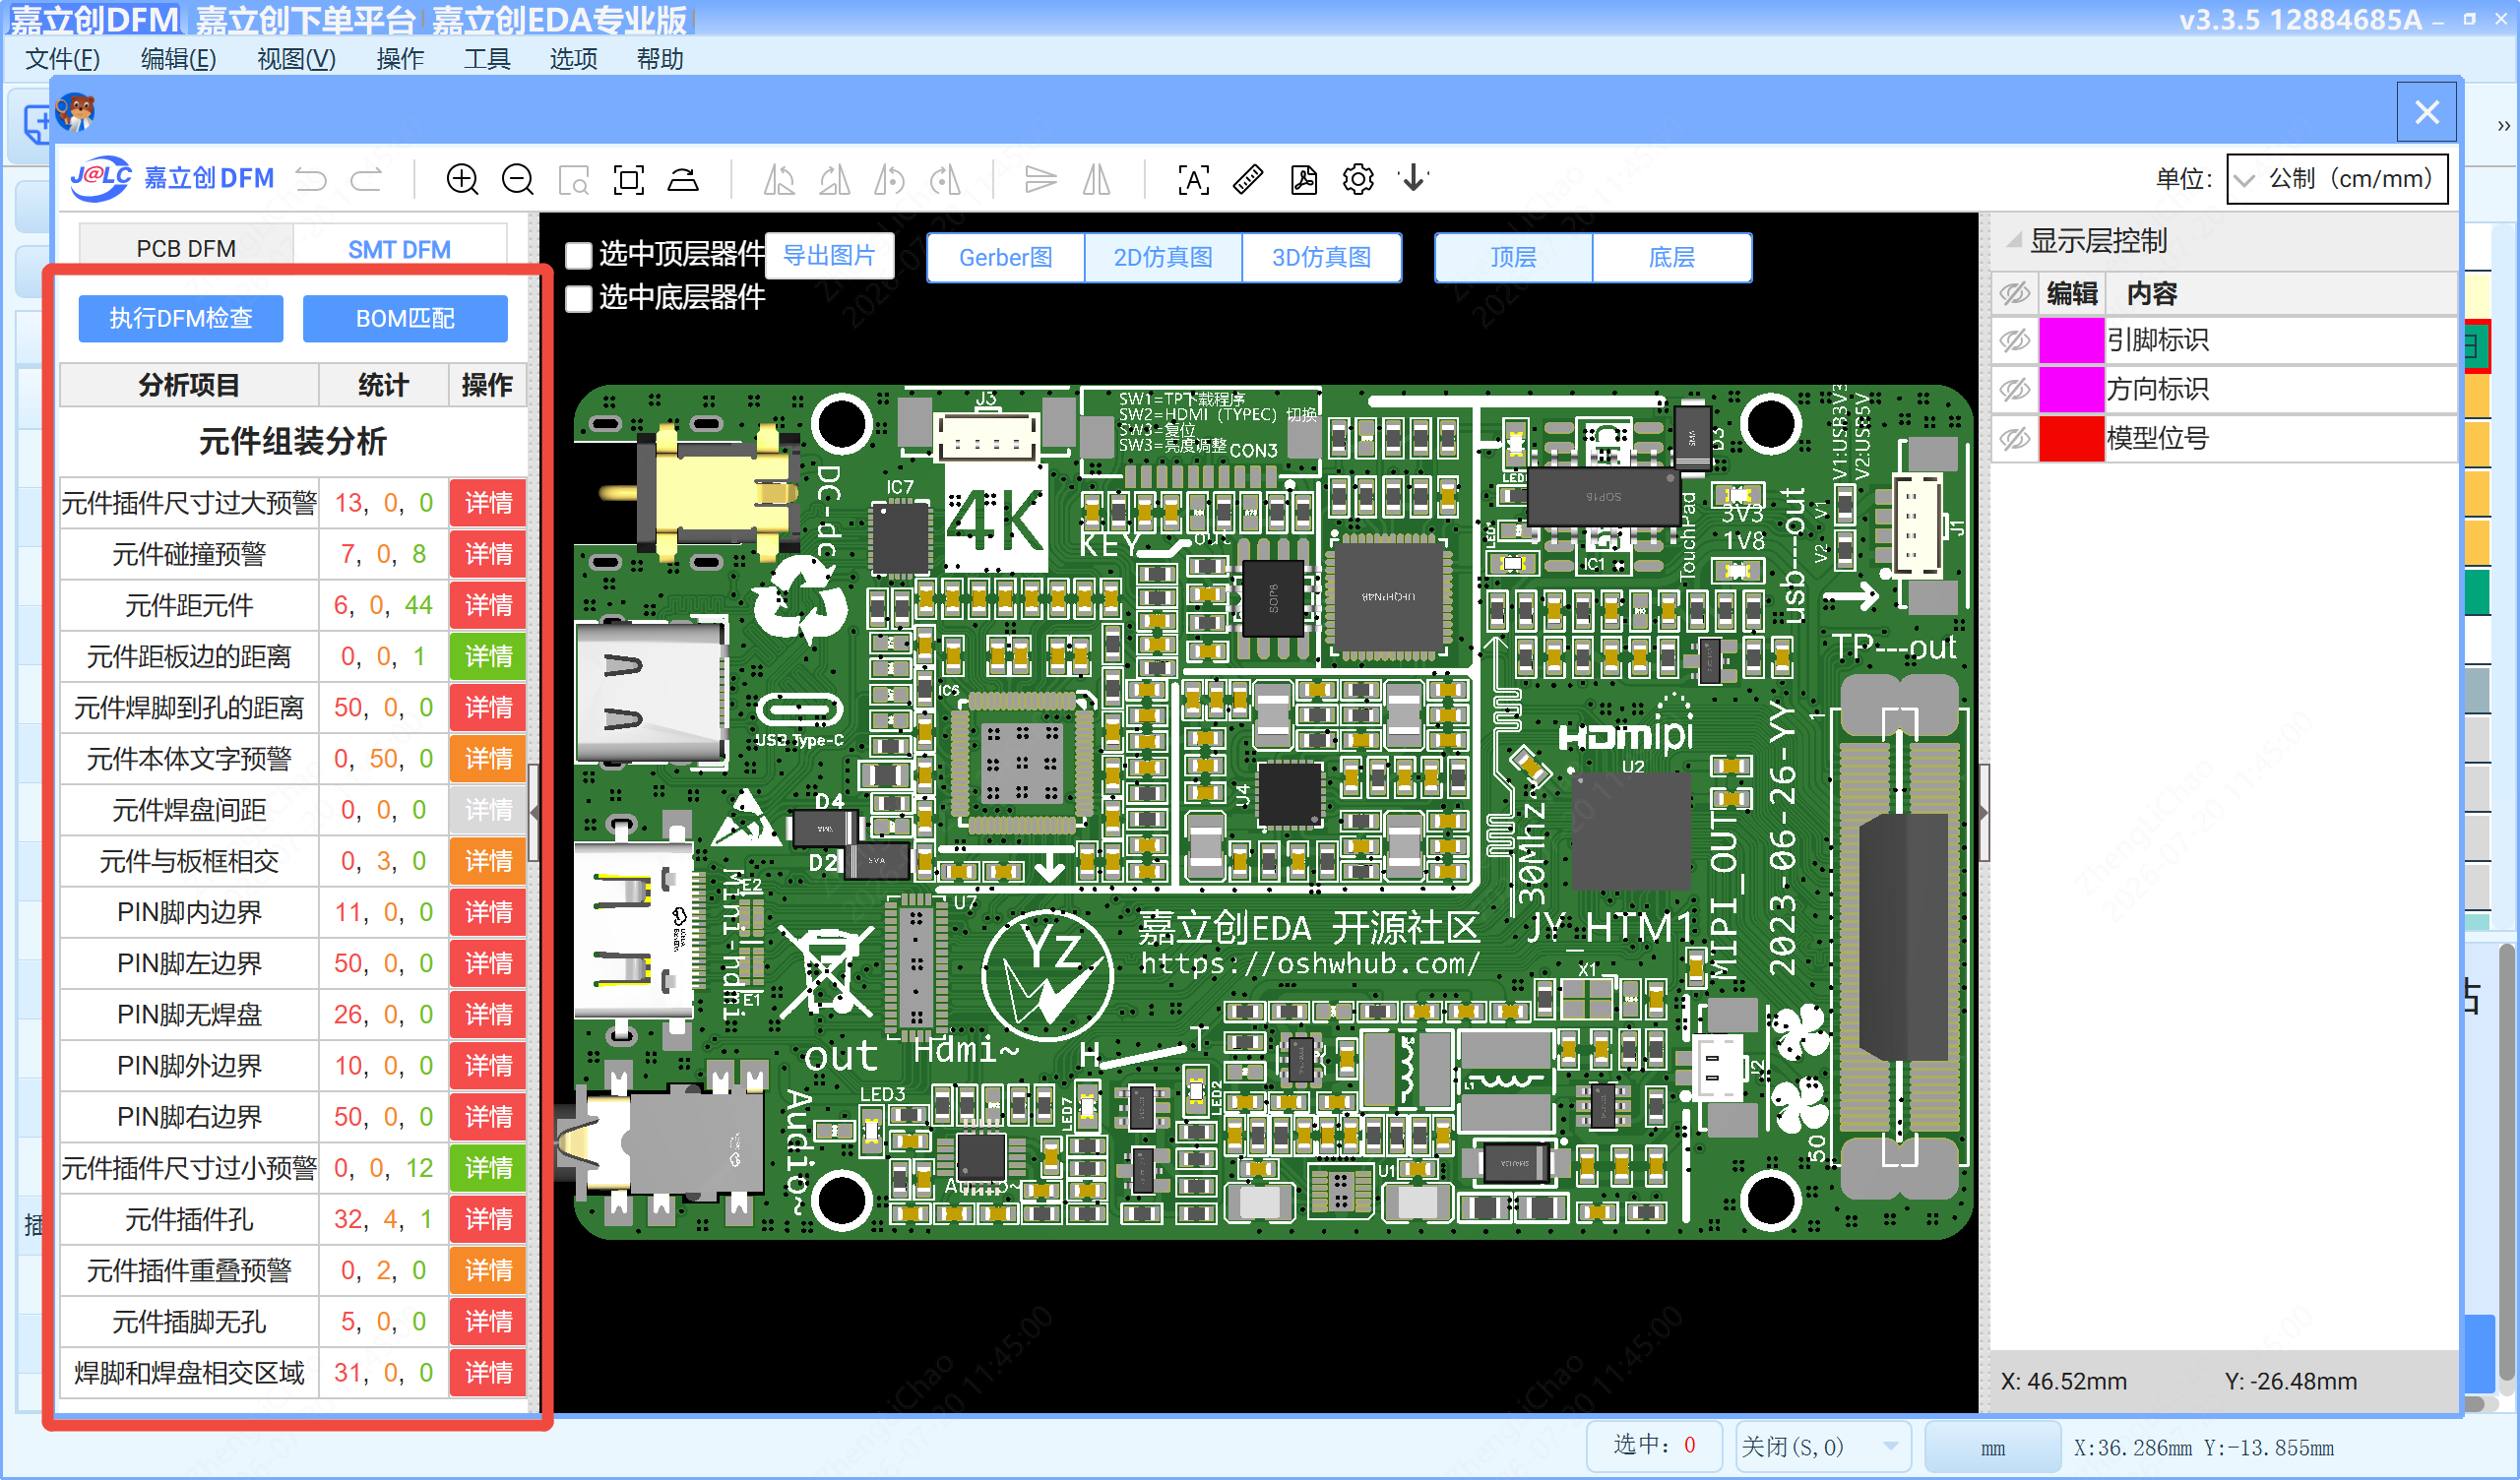2520x1480 pixels.
Task: Show the 3D仿真图 view
Action: coord(1321,257)
